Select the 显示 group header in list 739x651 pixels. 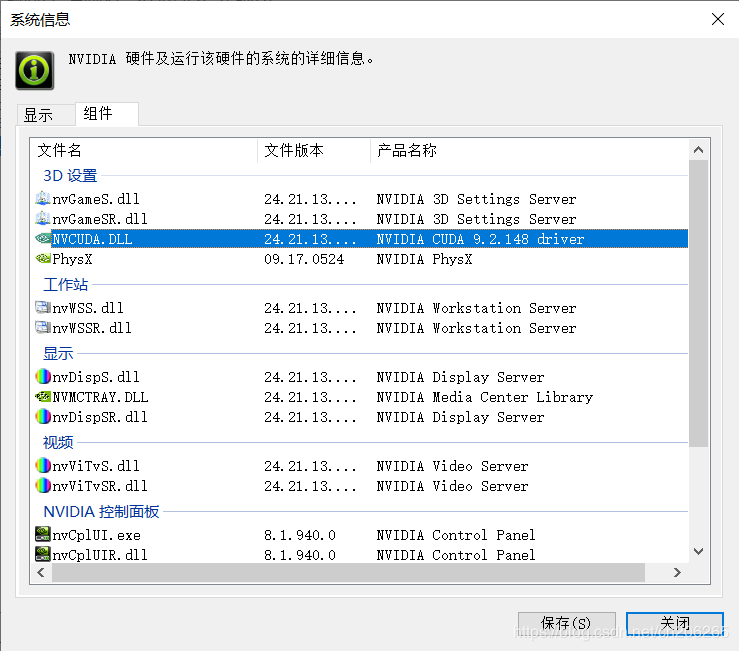click(x=58, y=354)
